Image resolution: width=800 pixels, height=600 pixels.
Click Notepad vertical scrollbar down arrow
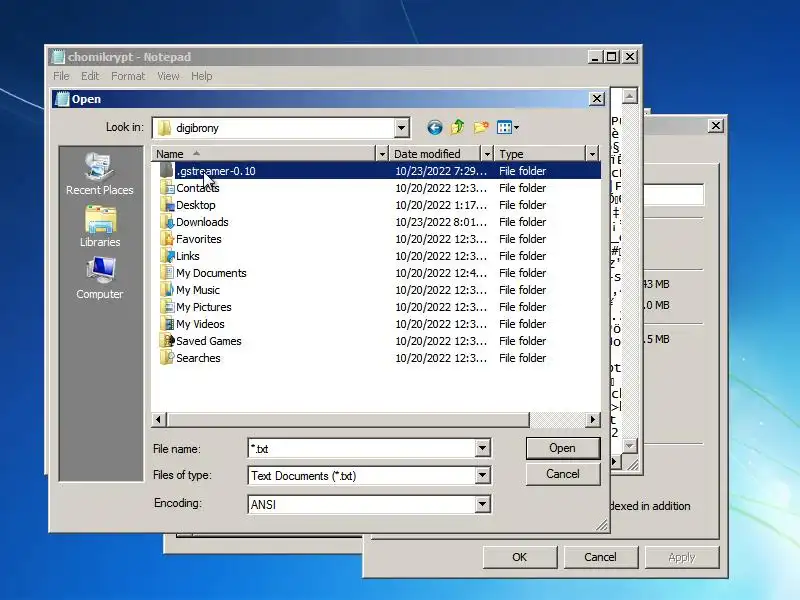pyautogui.click(x=630, y=446)
